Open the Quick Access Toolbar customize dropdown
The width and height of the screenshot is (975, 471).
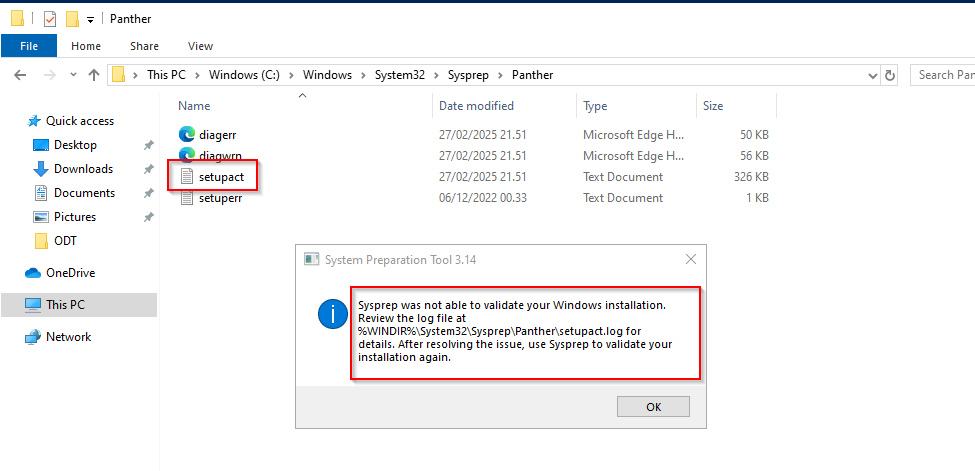(x=90, y=19)
